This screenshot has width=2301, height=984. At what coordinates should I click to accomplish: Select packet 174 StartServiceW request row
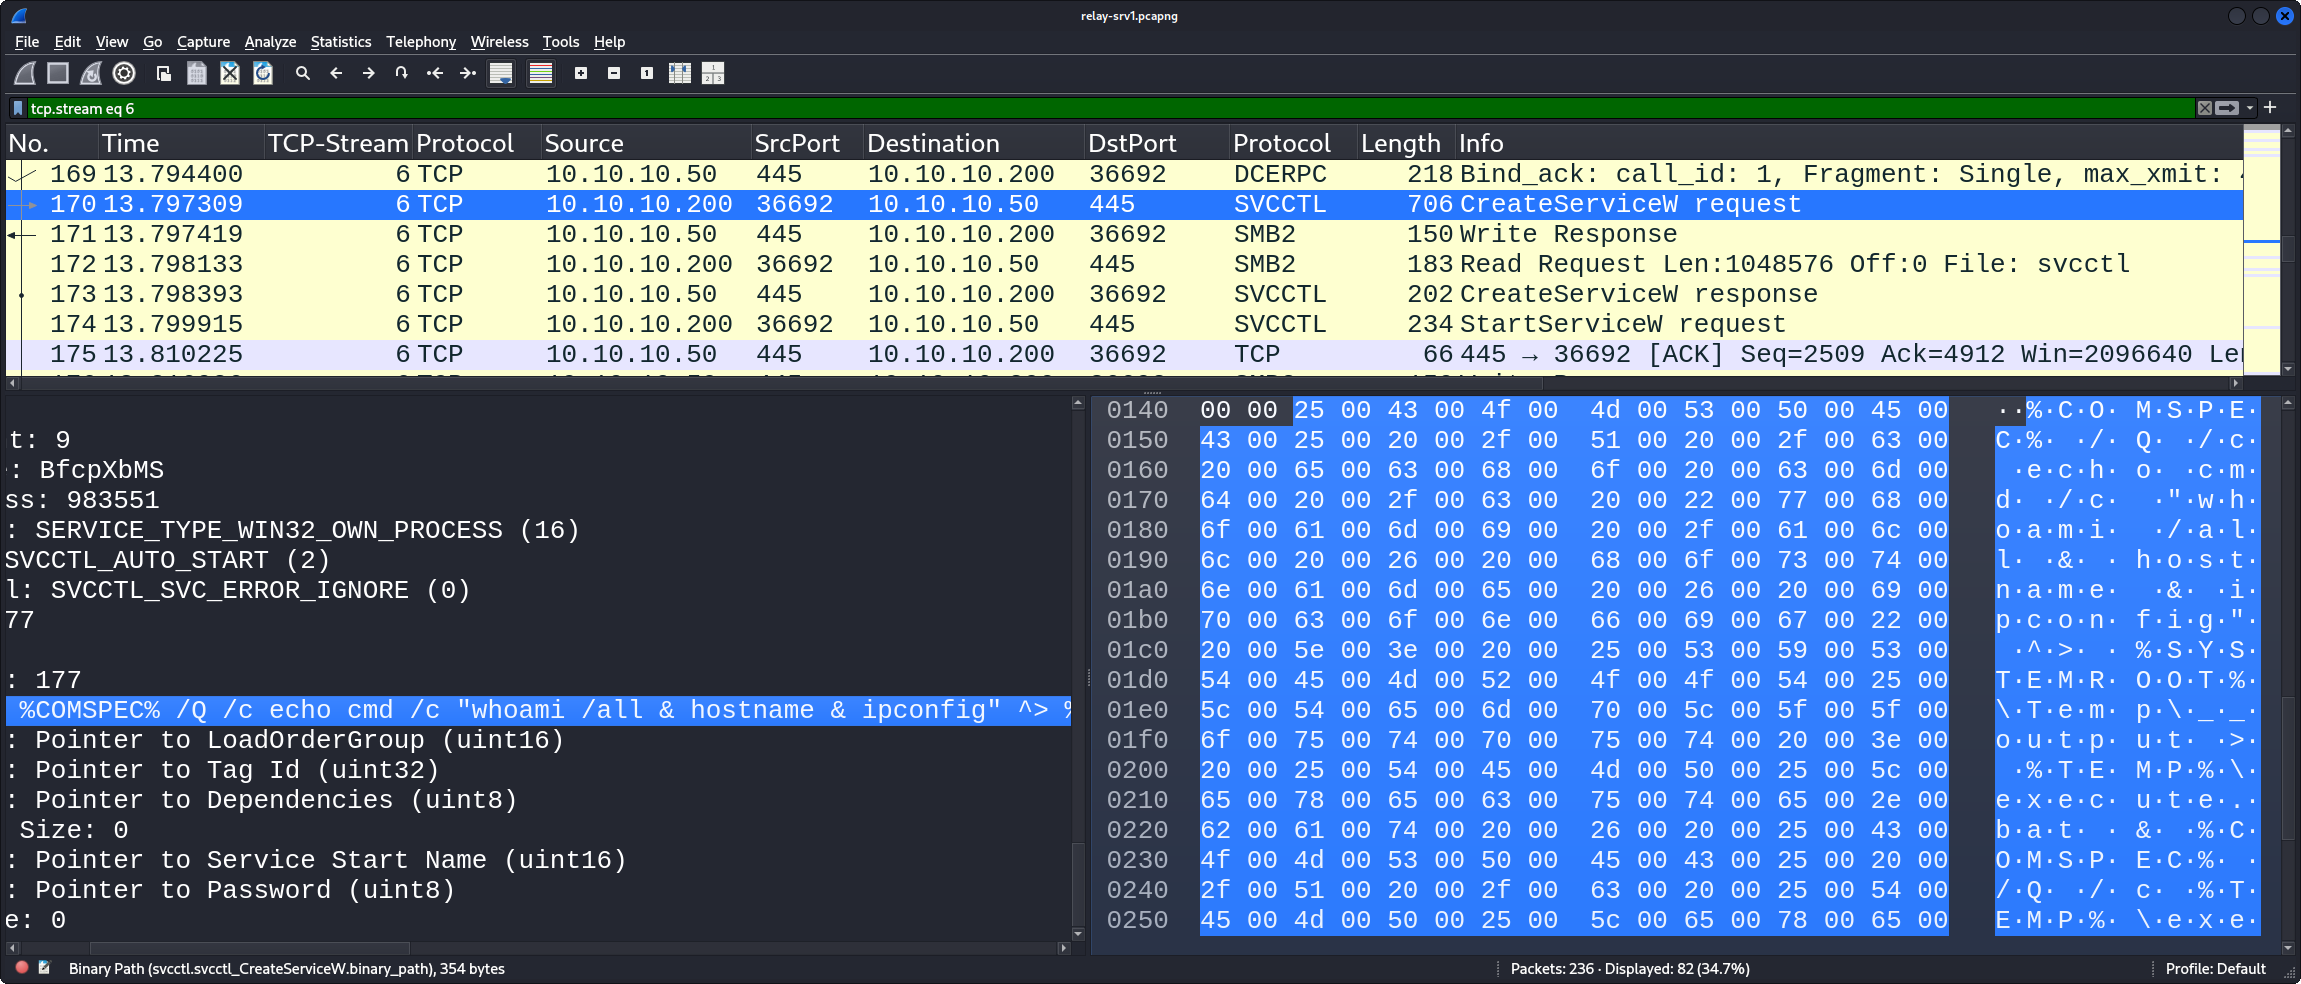point(1124,324)
